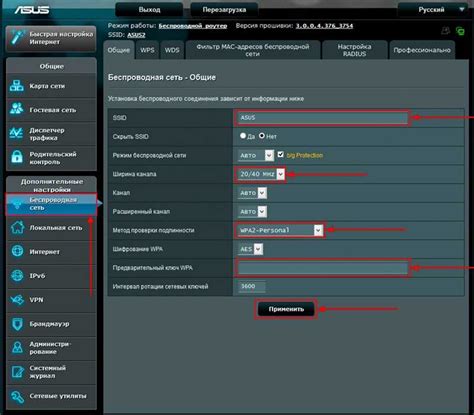Switch to the WPS tab
The height and width of the screenshot is (415, 474).
(x=147, y=50)
